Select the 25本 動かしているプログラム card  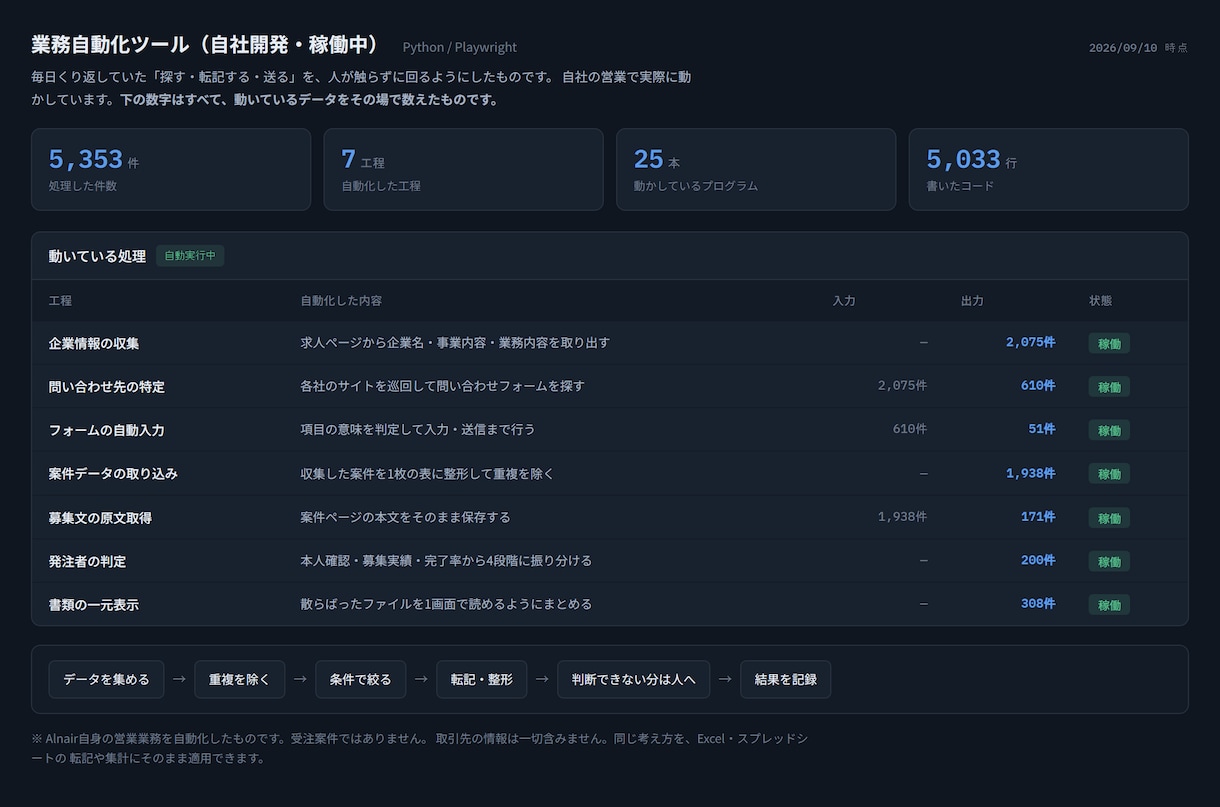click(756, 169)
